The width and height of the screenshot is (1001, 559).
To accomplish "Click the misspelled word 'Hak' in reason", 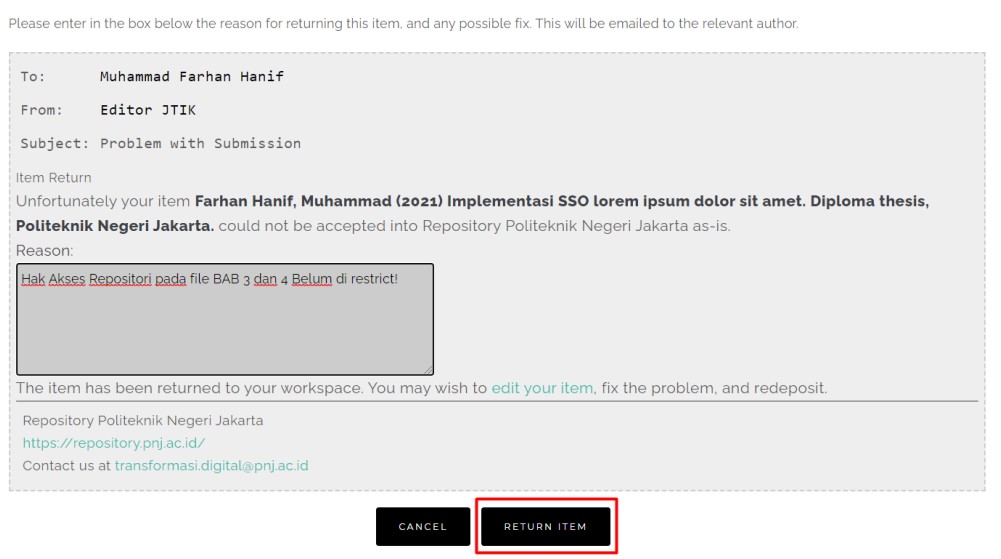I will point(32,278).
